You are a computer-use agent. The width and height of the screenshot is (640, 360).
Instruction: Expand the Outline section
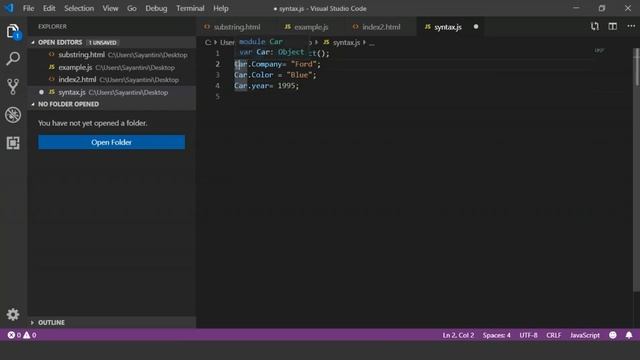(33, 322)
